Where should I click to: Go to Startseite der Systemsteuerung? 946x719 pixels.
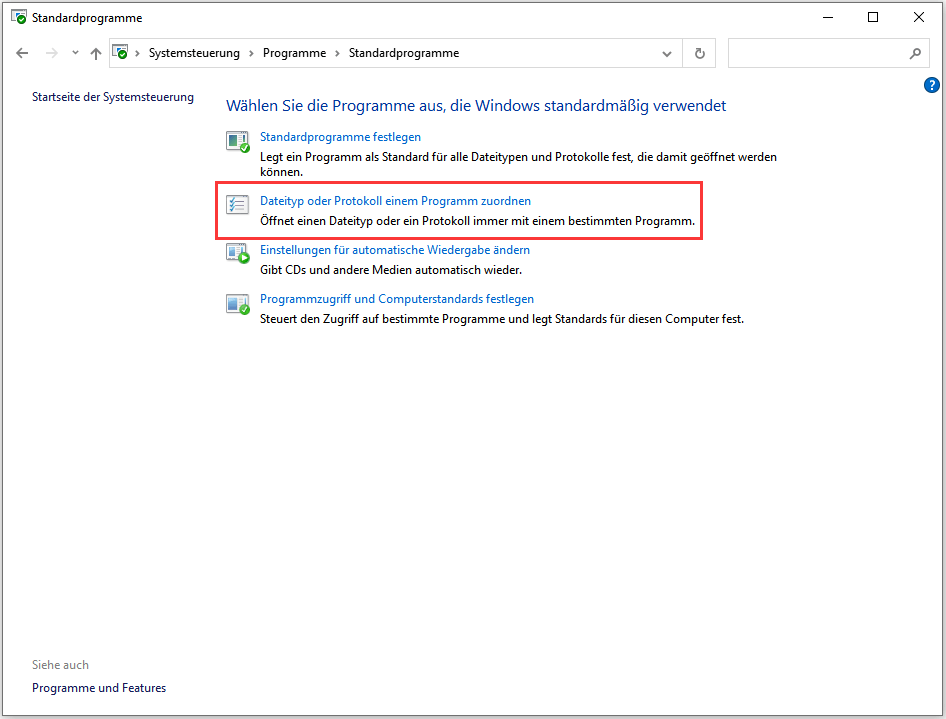click(112, 97)
